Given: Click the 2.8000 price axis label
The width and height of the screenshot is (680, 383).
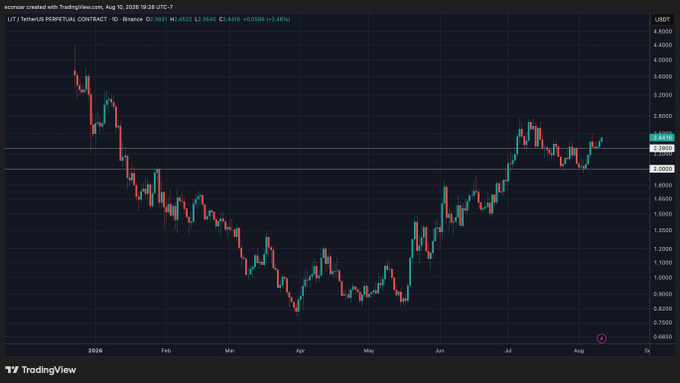Looking at the screenshot, I should coord(662,116).
